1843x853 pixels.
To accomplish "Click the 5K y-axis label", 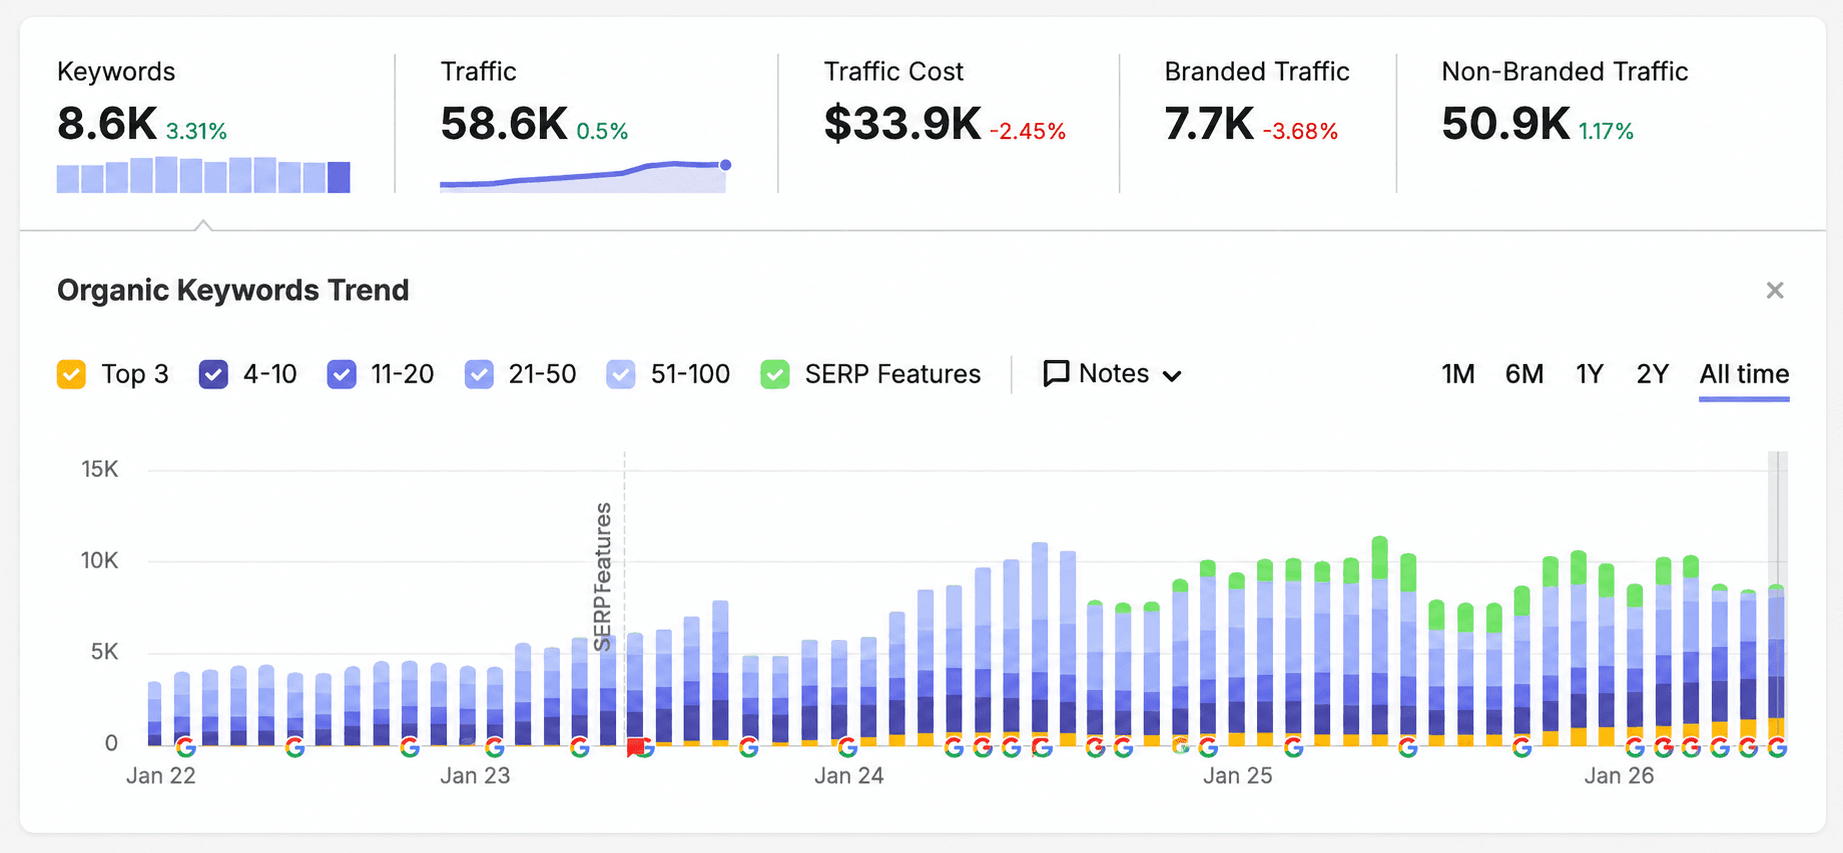I will [x=105, y=652].
